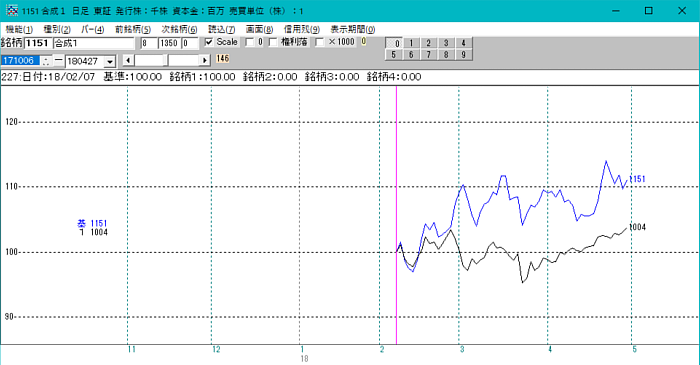Open the 機能(1) menu

click(19, 29)
